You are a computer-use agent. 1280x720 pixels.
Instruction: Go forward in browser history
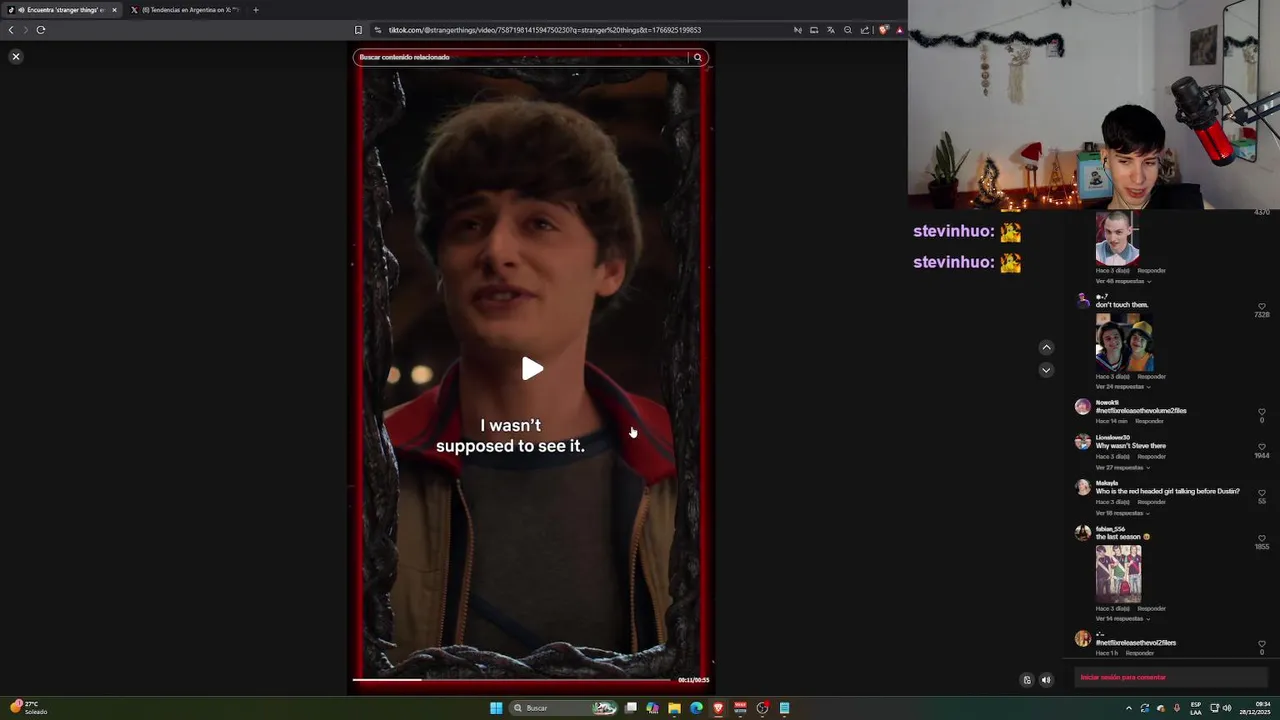tap(26, 30)
